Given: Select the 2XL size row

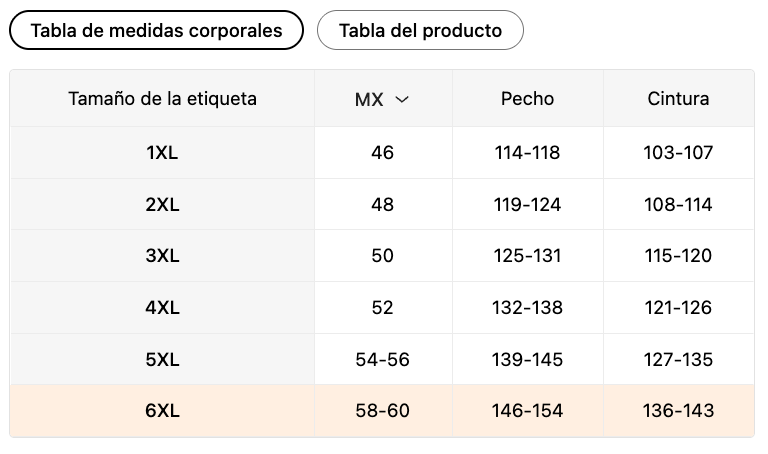Looking at the screenshot, I should (x=162, y=204).
